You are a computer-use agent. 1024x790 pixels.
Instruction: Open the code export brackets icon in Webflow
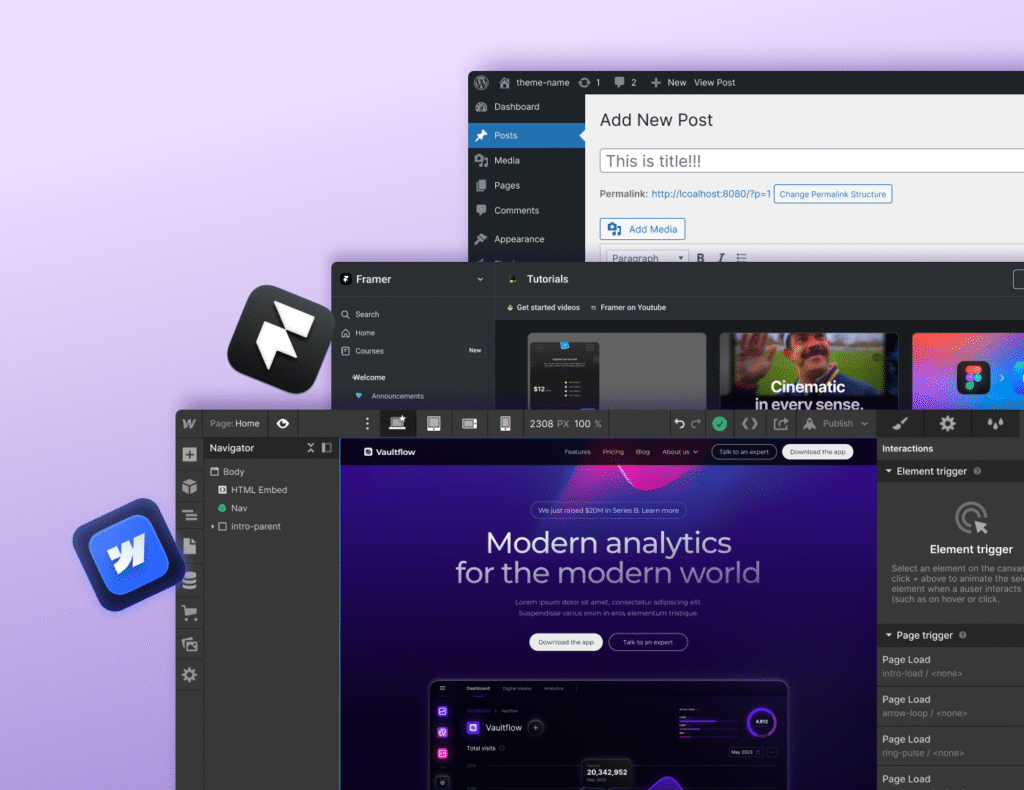point(750,424)
